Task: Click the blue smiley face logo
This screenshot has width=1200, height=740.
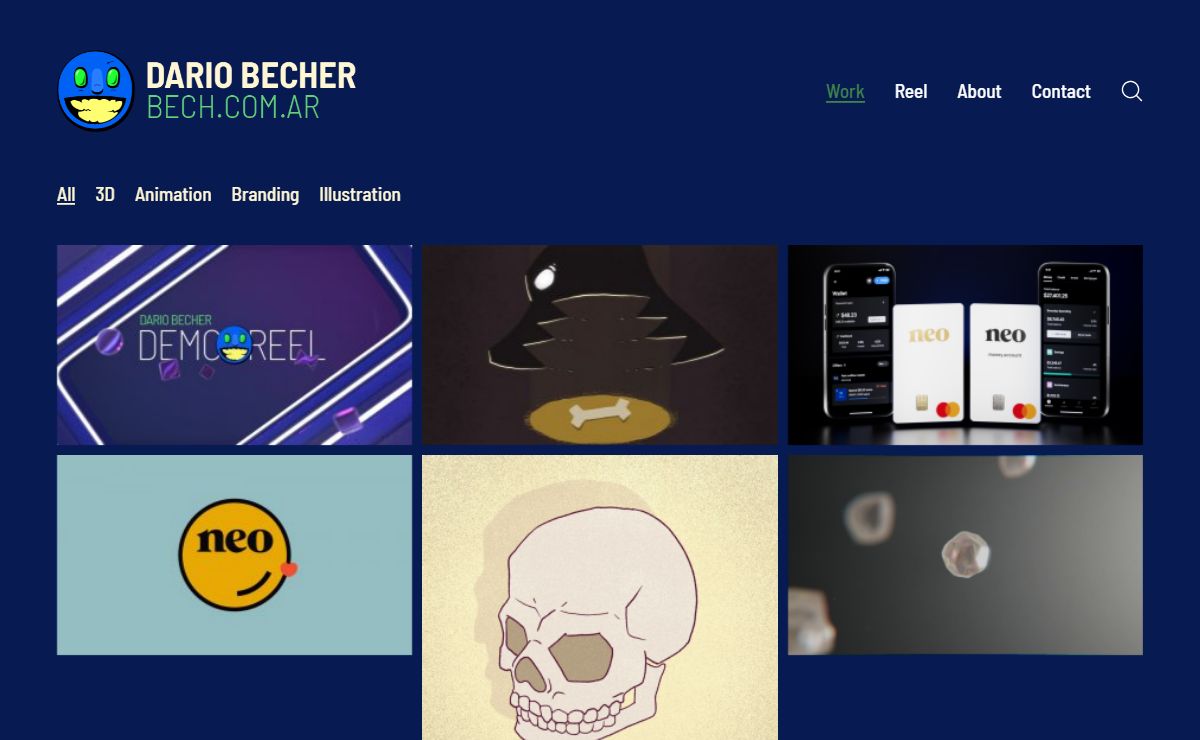Action: [x=96, y=91]
